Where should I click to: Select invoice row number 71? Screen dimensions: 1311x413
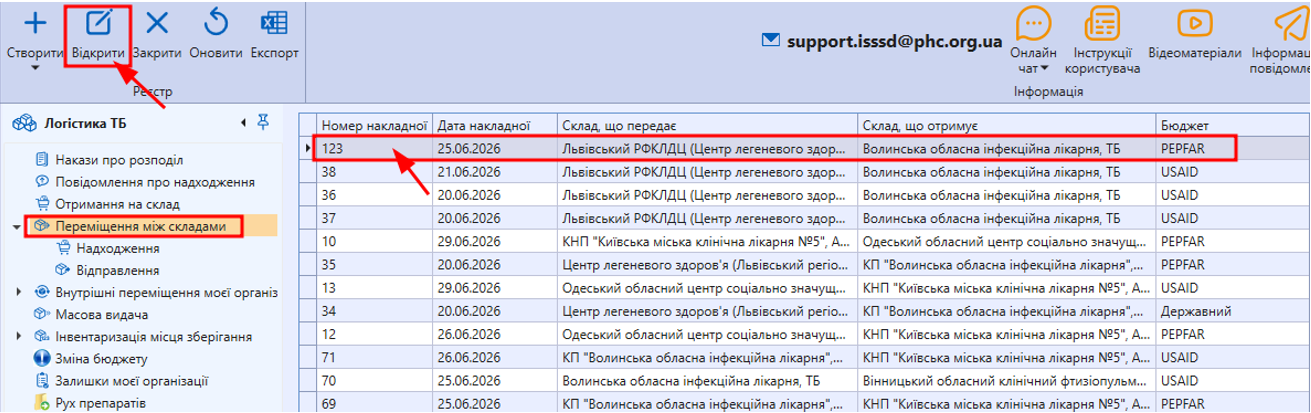tap(806, 356)
